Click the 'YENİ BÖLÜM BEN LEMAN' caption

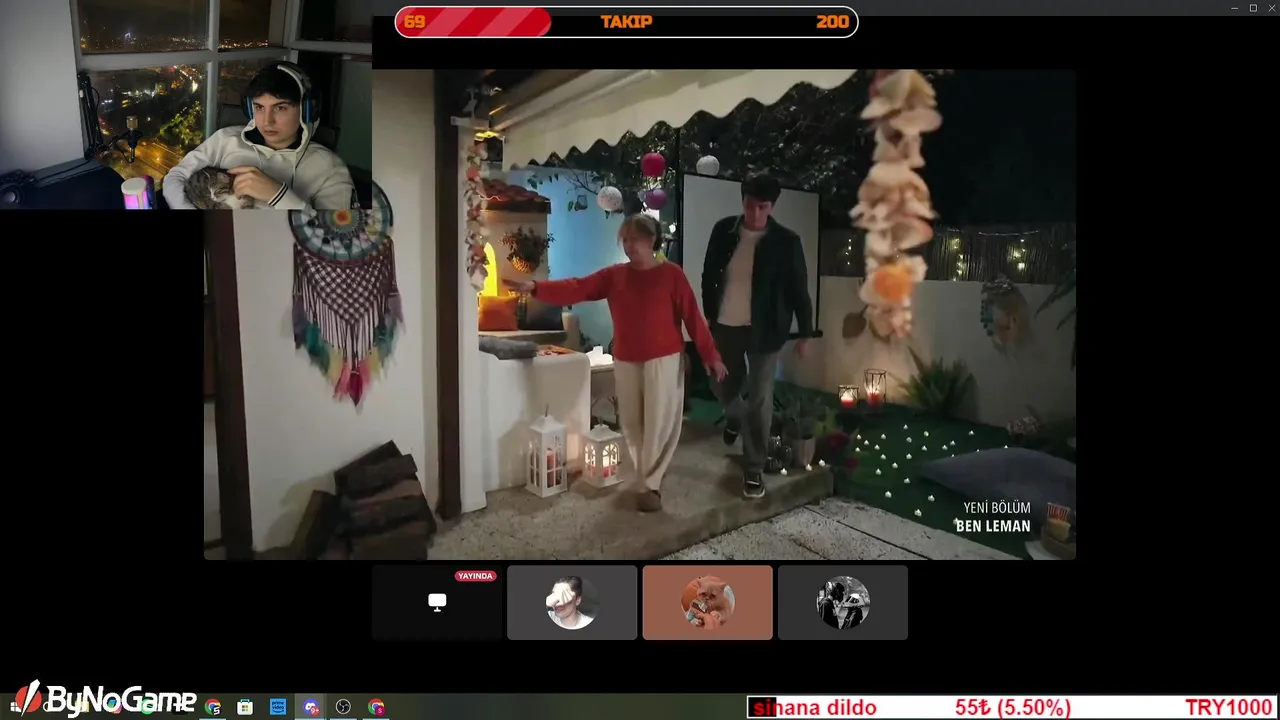point(992,517)
